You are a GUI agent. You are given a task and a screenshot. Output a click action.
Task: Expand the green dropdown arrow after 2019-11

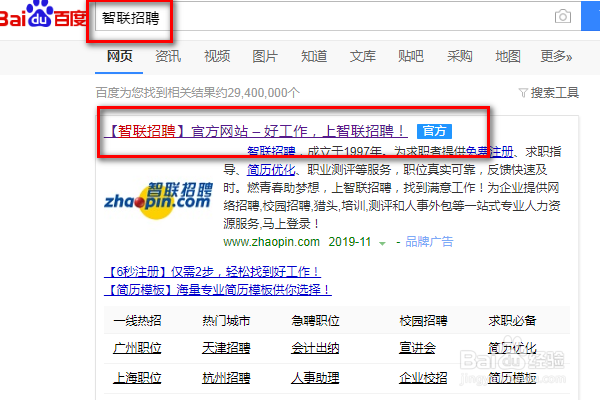pos(382,243)
